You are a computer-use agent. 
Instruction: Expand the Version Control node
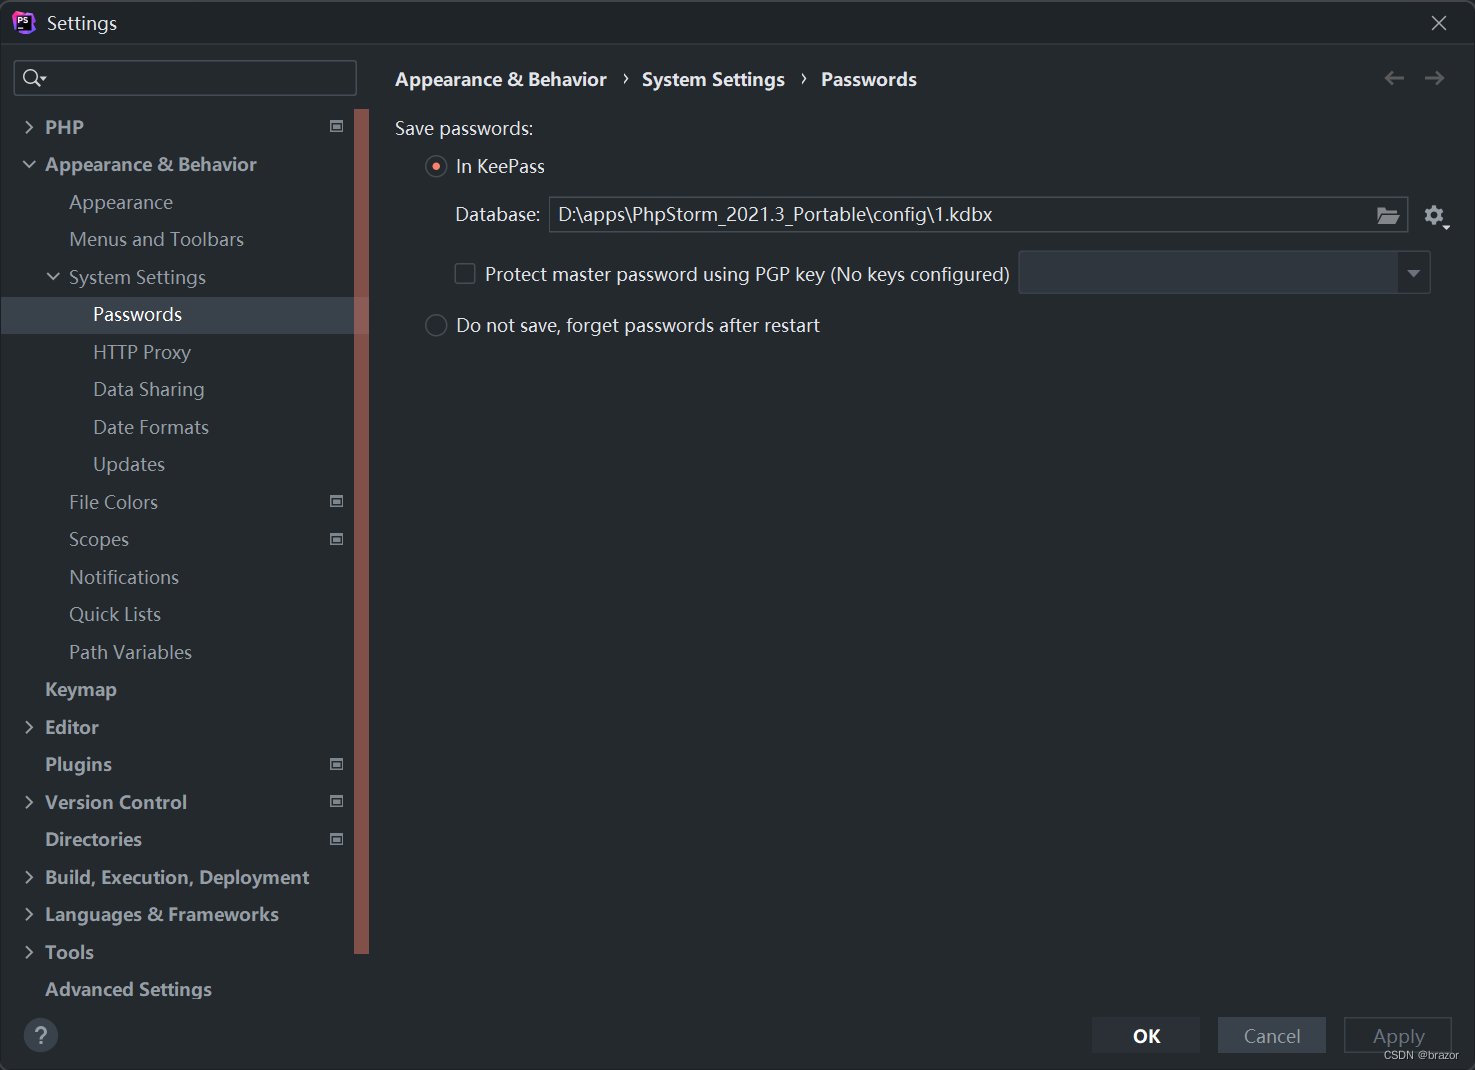(29, 802)
